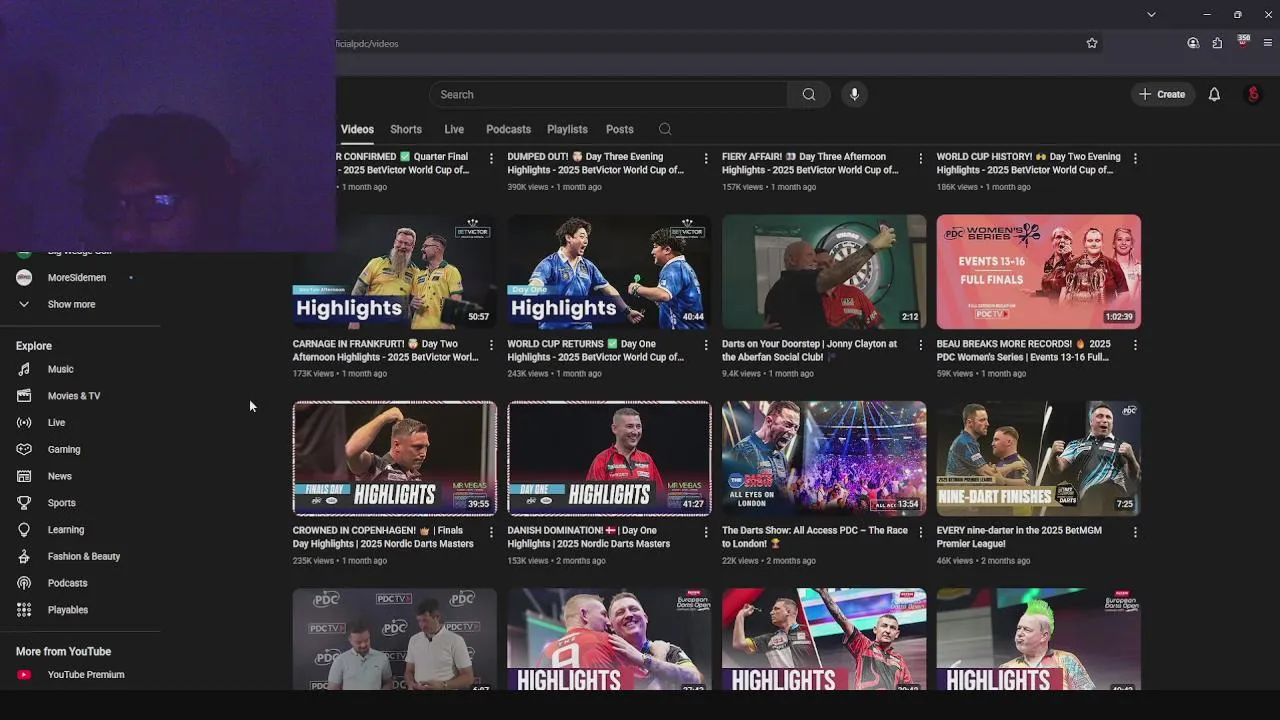Open options for Darts on Your Doorstep video
The height and width of the screenshot is (720, 1280).
920,345
